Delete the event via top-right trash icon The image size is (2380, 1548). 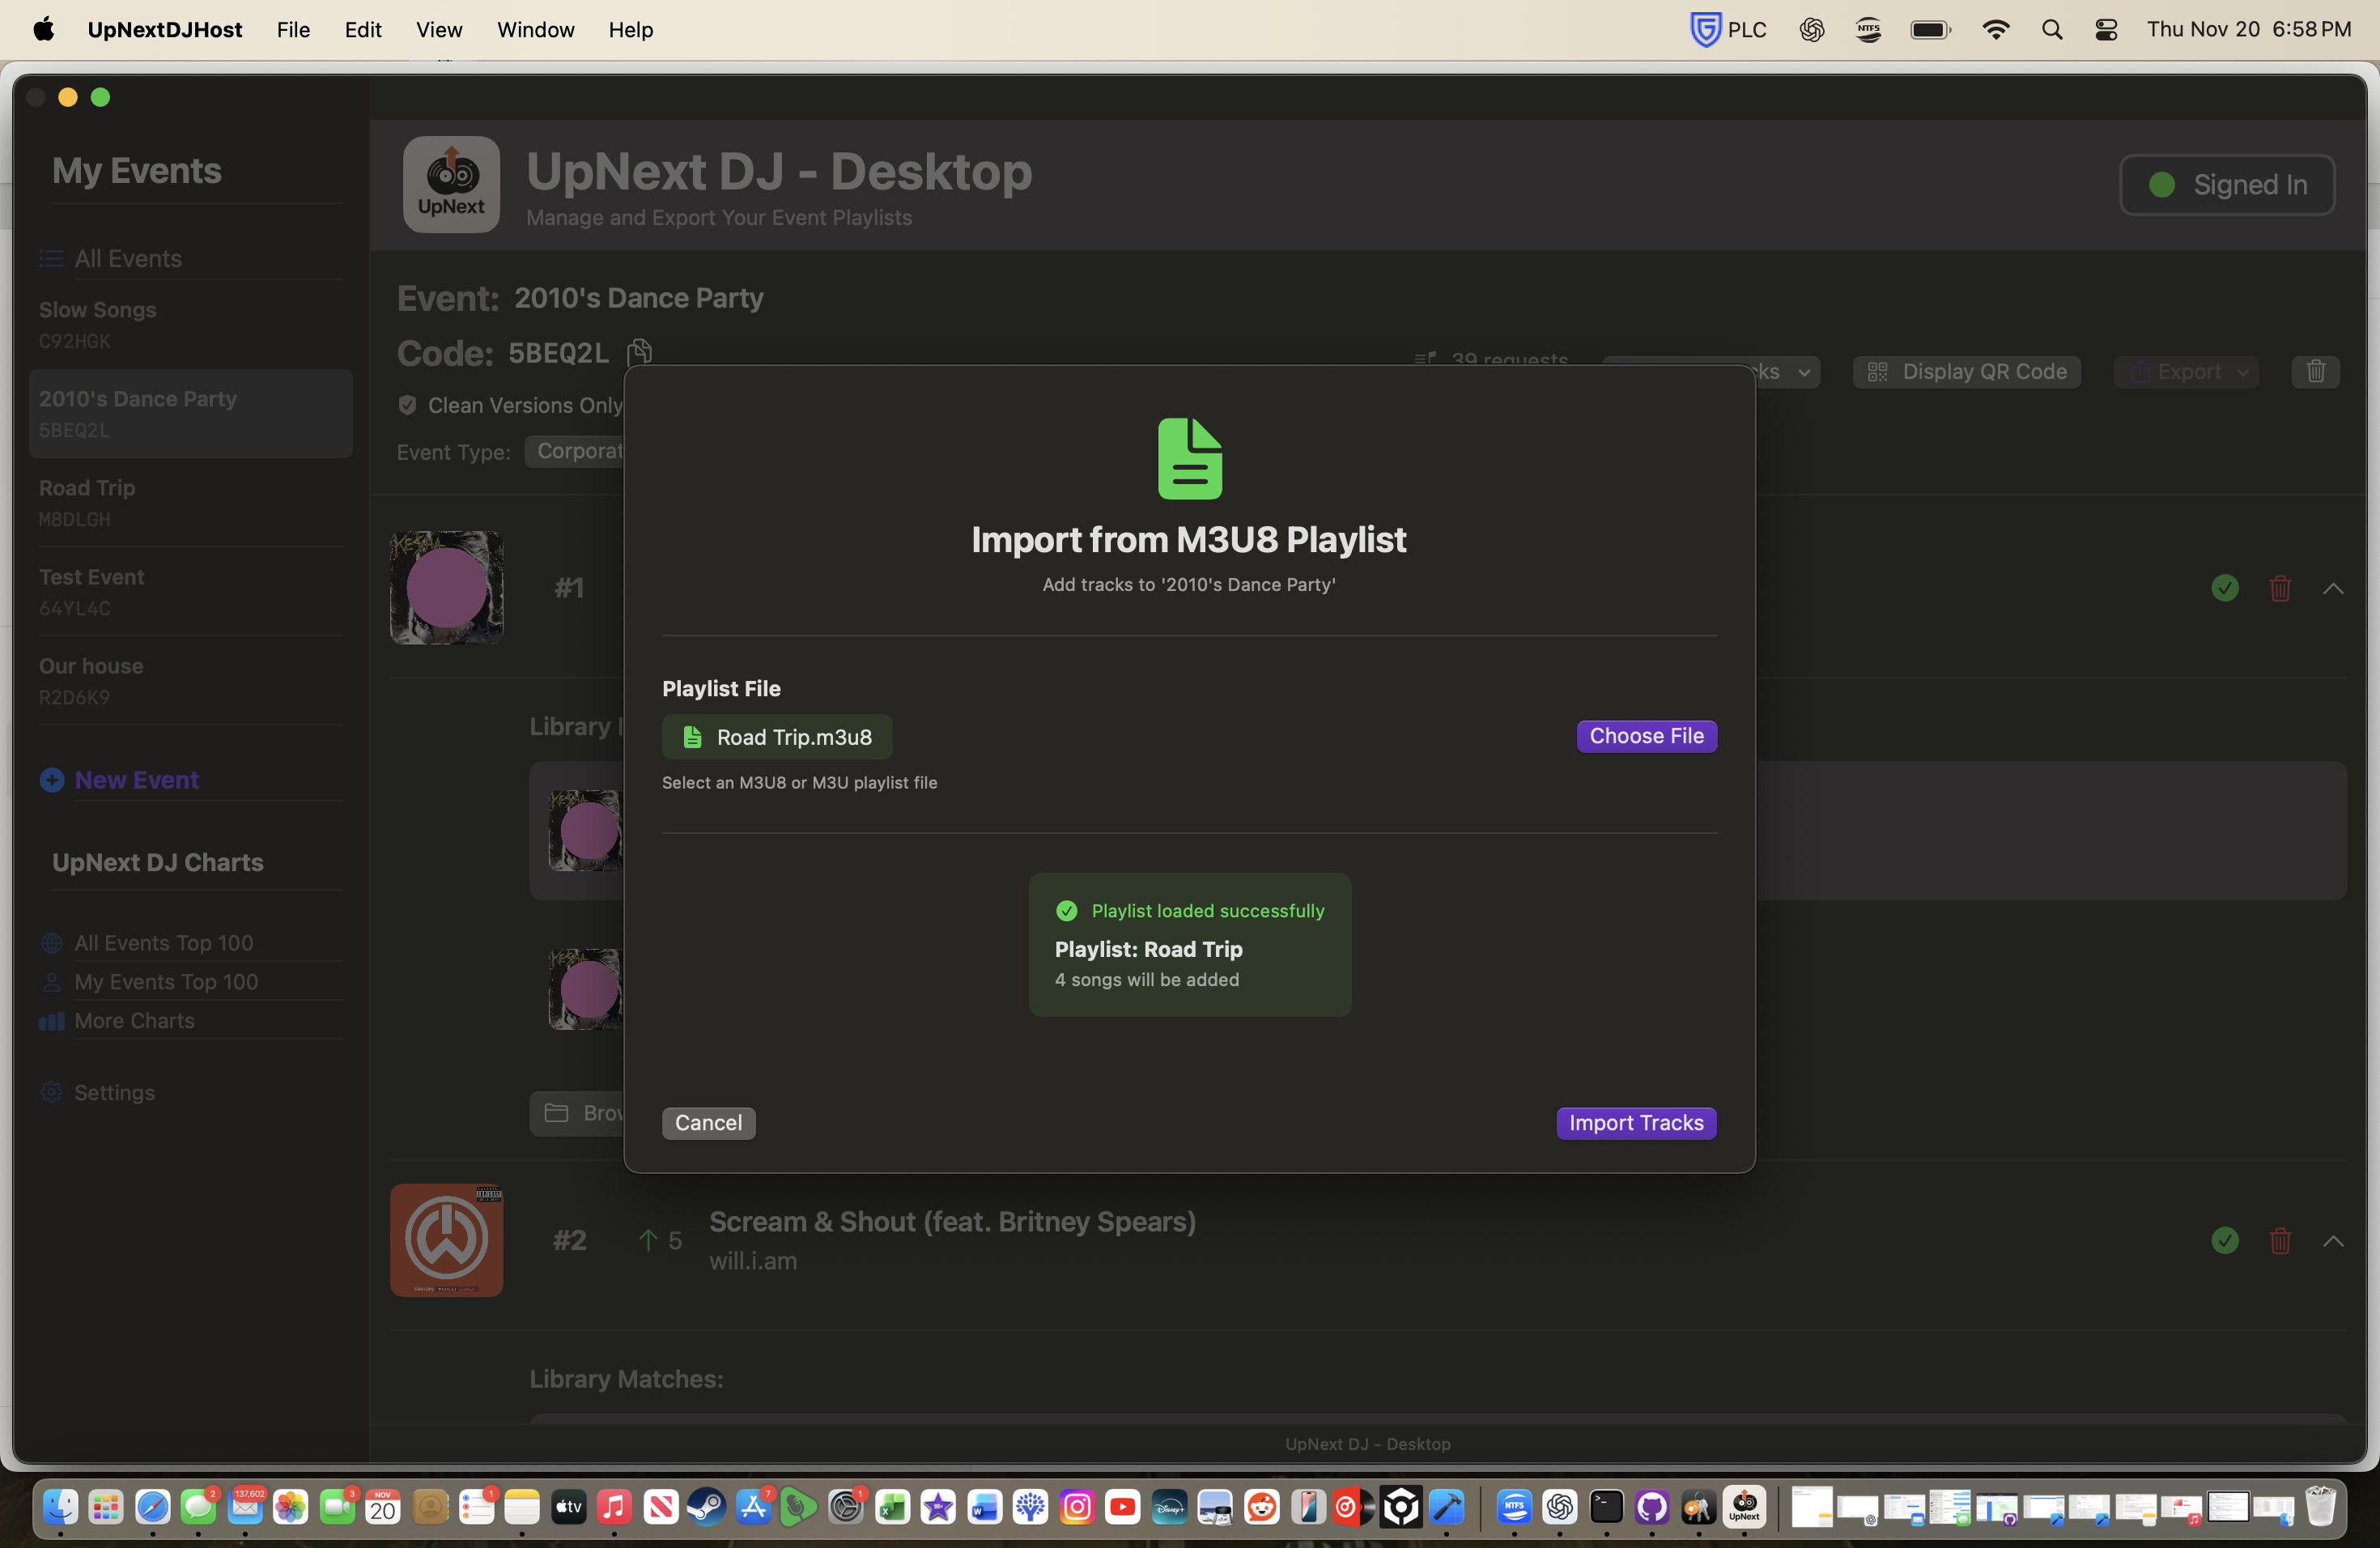pyautogui.click(x=2315, y=371)
